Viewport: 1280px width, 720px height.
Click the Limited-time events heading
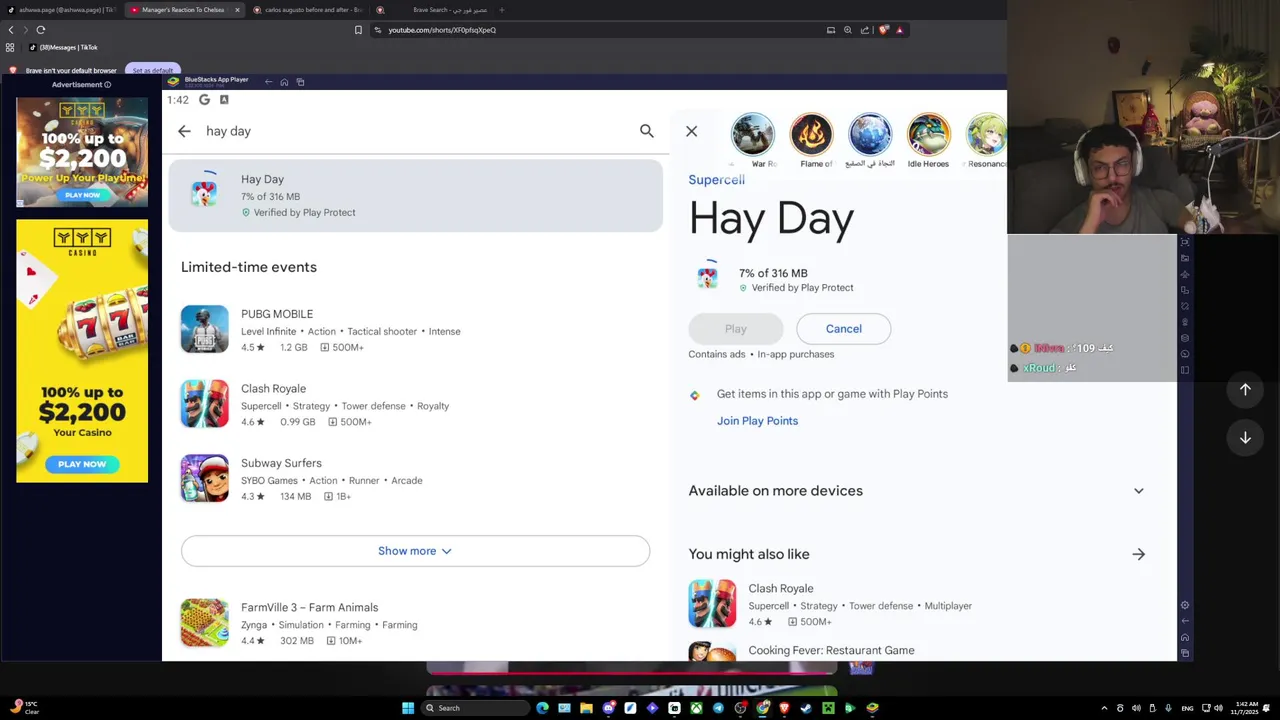tap(249, 267)
